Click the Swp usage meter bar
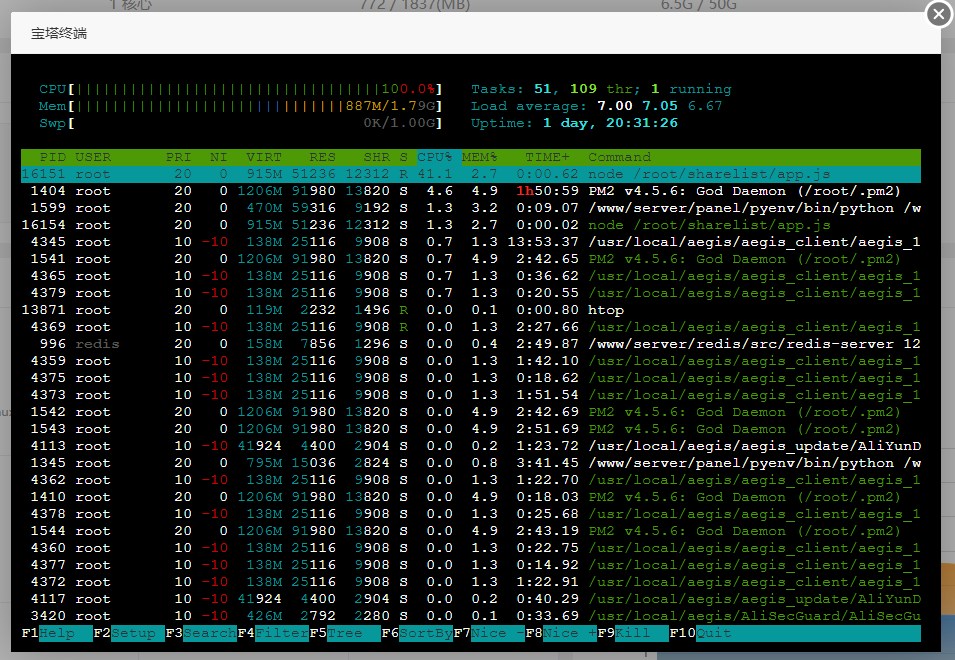The width and height of the screenshot is (955, 660). [x=241, y=123]
